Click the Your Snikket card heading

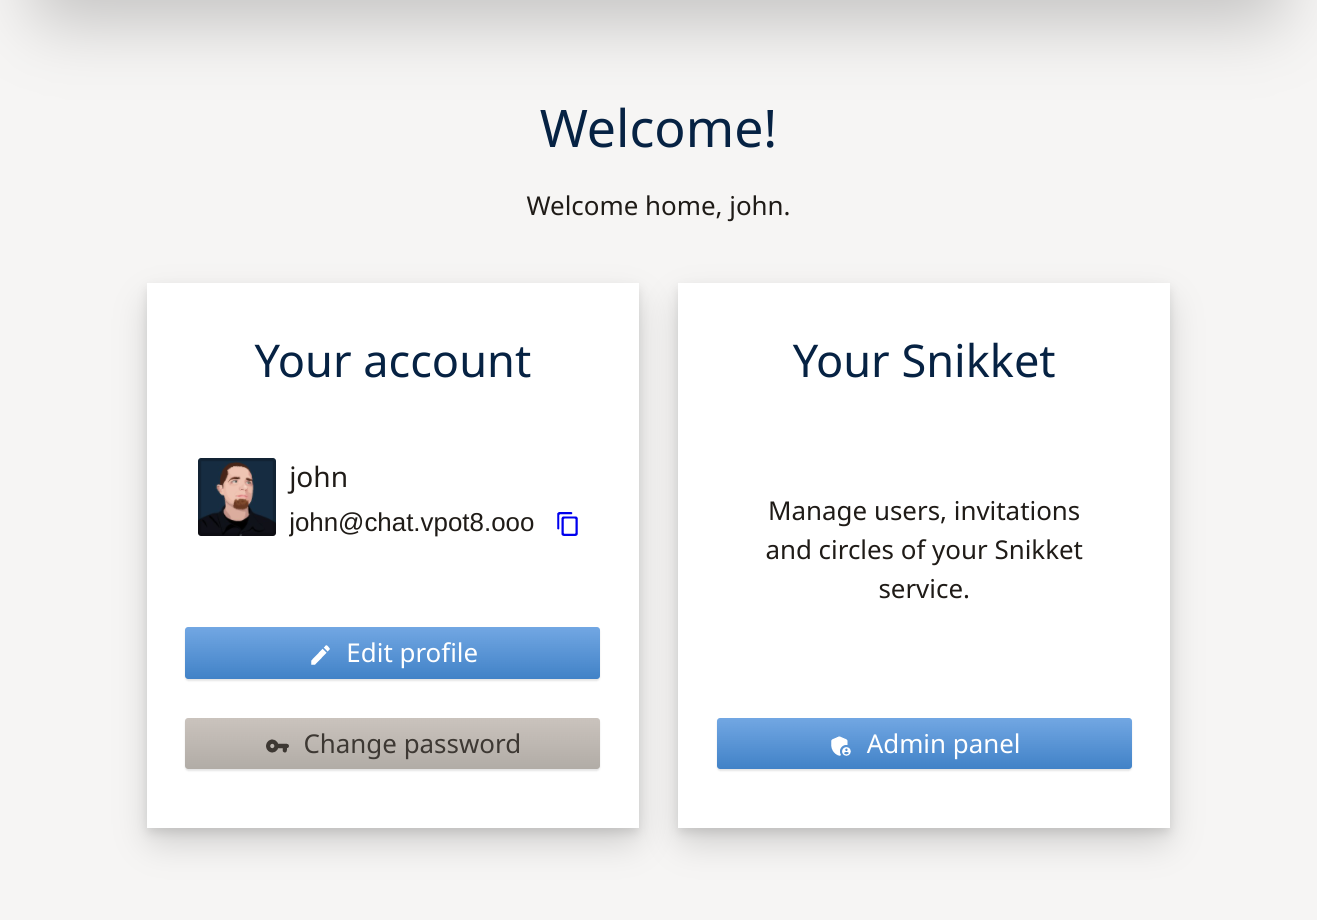(x=923, y=361)
